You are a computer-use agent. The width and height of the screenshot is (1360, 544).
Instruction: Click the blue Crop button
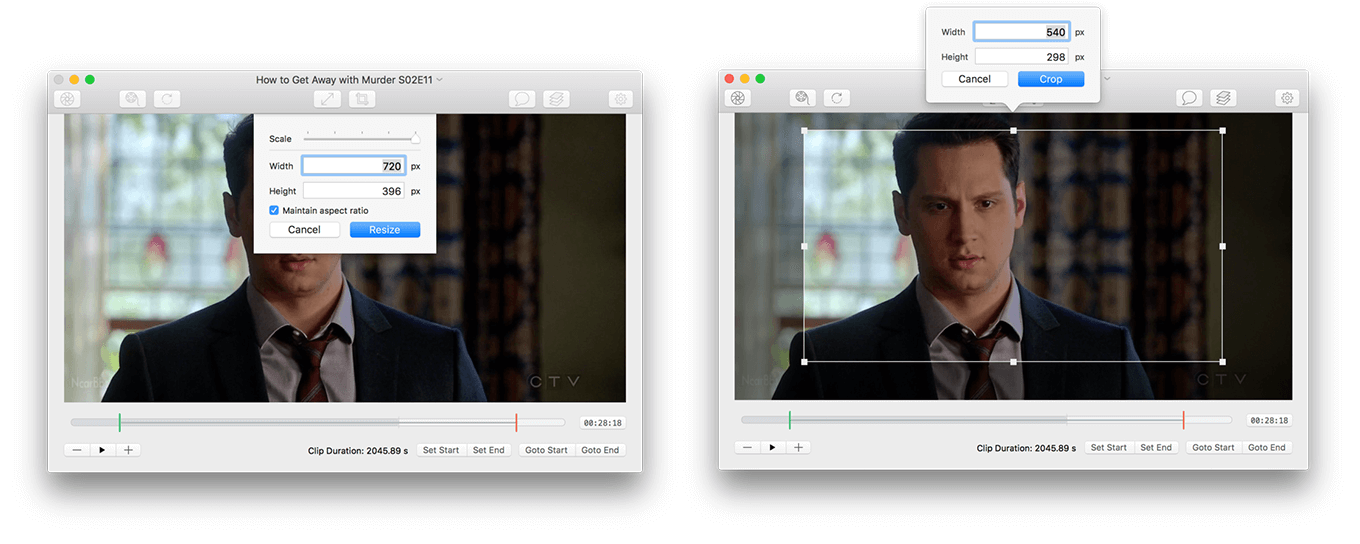[x=1051, y=79]
